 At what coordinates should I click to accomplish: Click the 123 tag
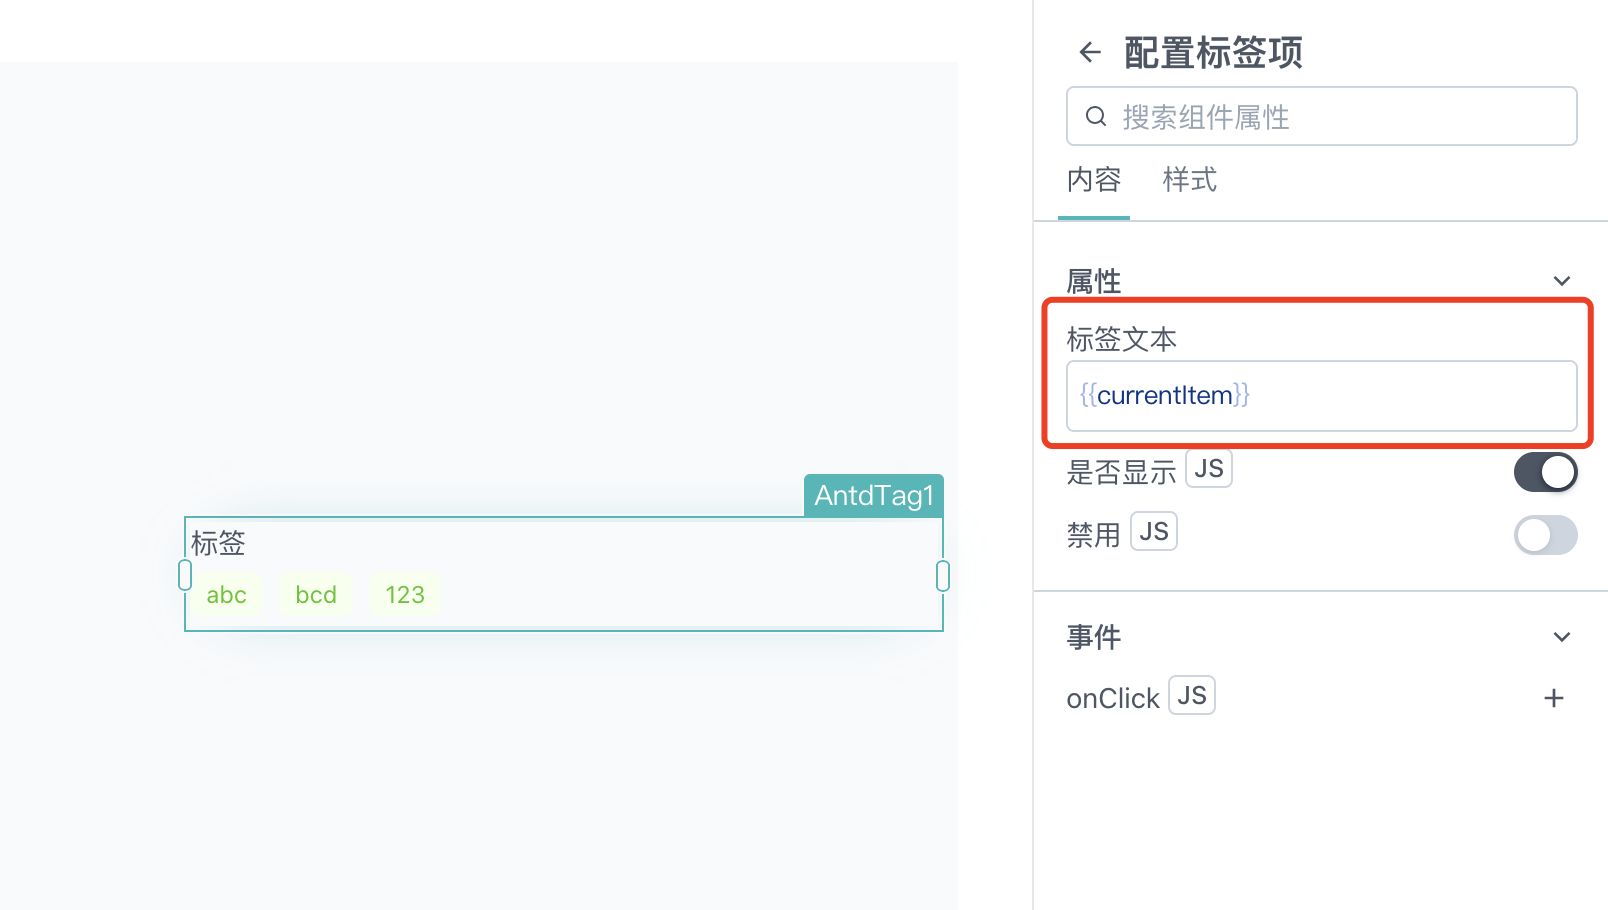point(405,595)
